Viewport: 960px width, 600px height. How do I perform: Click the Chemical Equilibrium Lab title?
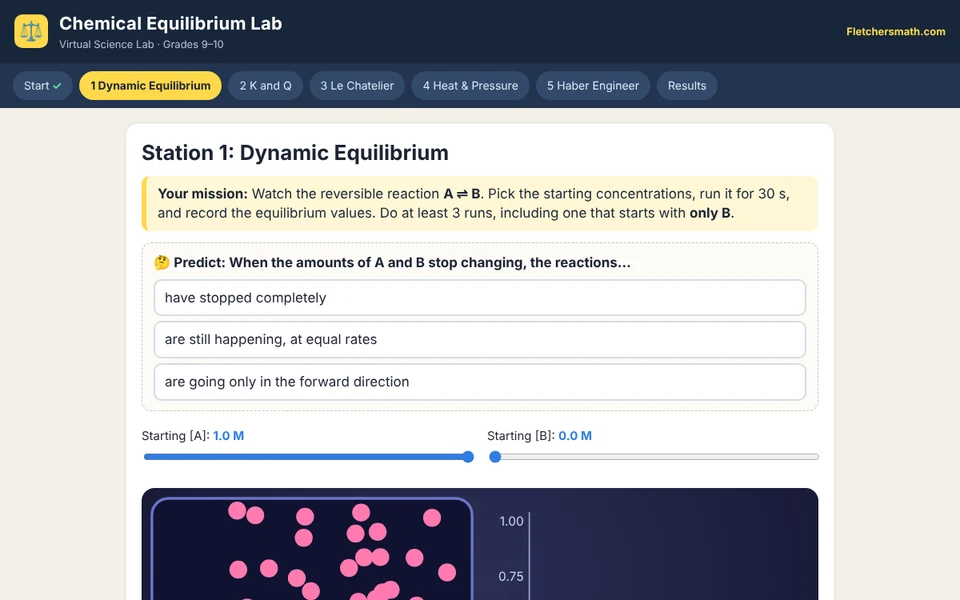(x=170, y=23)
